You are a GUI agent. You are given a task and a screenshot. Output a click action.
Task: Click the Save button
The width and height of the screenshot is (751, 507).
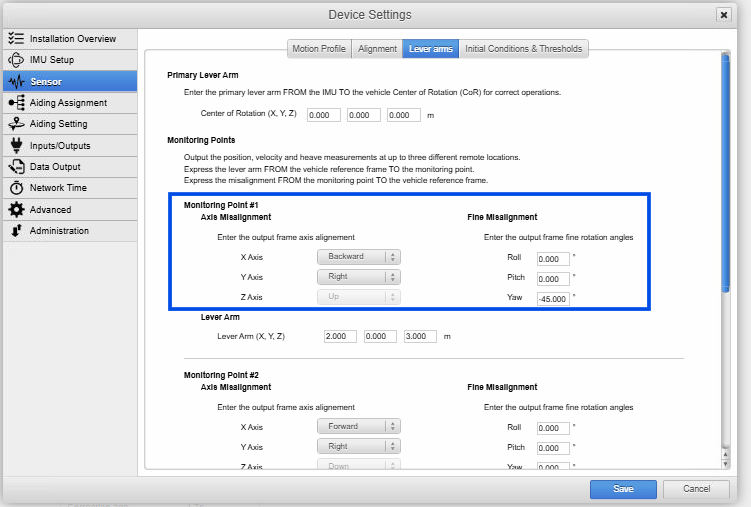pyautogui.click(x=623, y=489)
